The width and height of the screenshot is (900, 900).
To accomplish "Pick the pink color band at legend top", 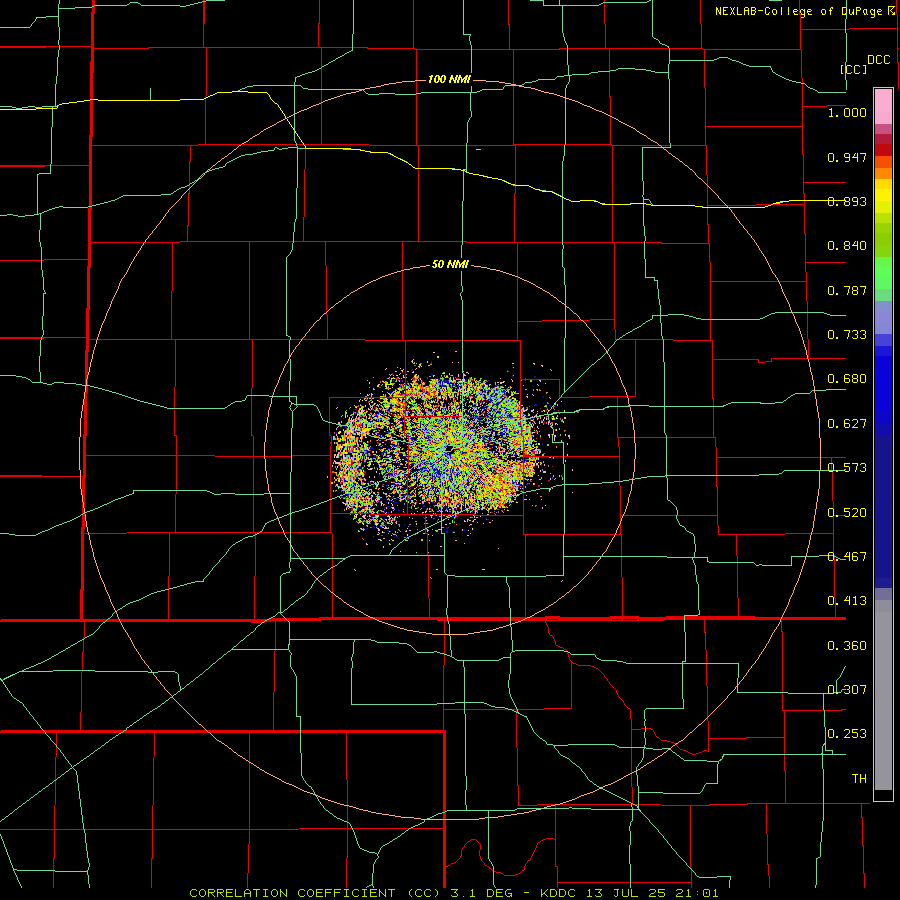I will click(x=883, y=107).
